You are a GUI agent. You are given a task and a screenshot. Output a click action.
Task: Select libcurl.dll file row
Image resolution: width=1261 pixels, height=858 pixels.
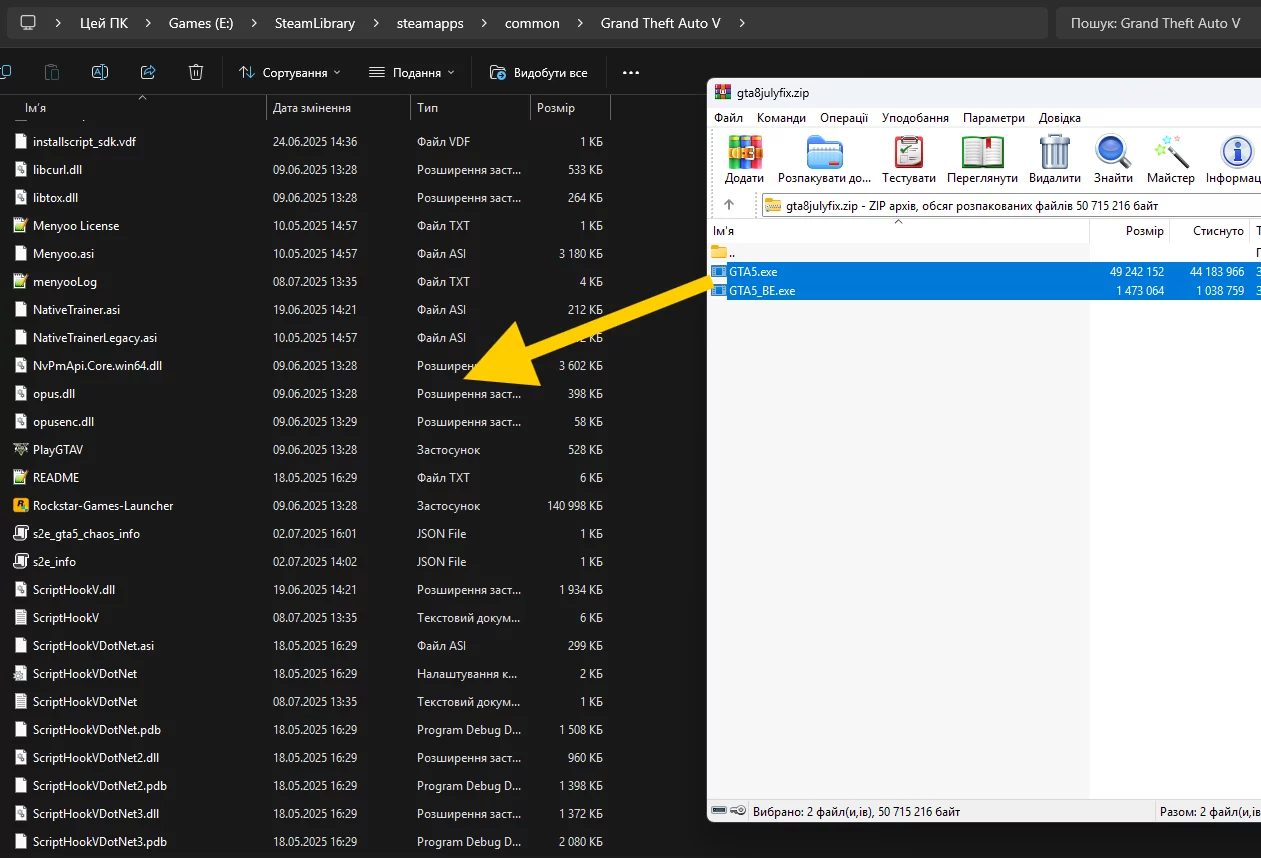(x=308, y=170)
